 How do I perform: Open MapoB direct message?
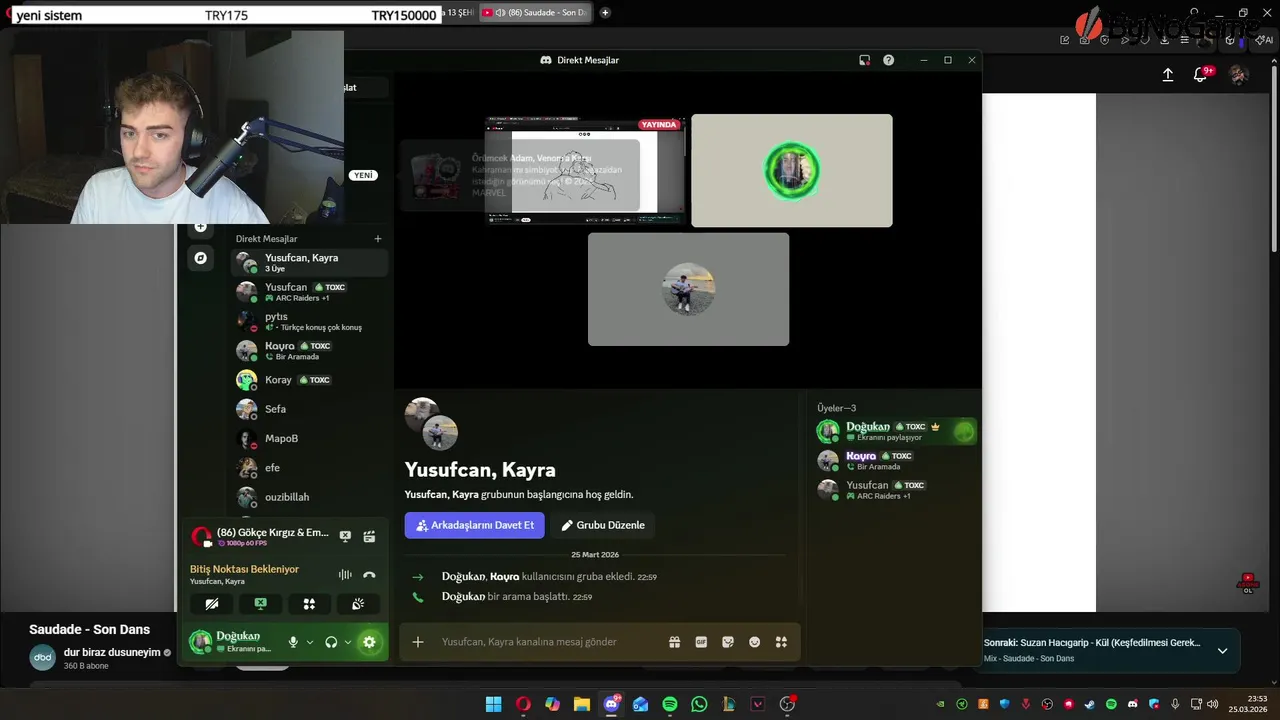tap(309, 438)
